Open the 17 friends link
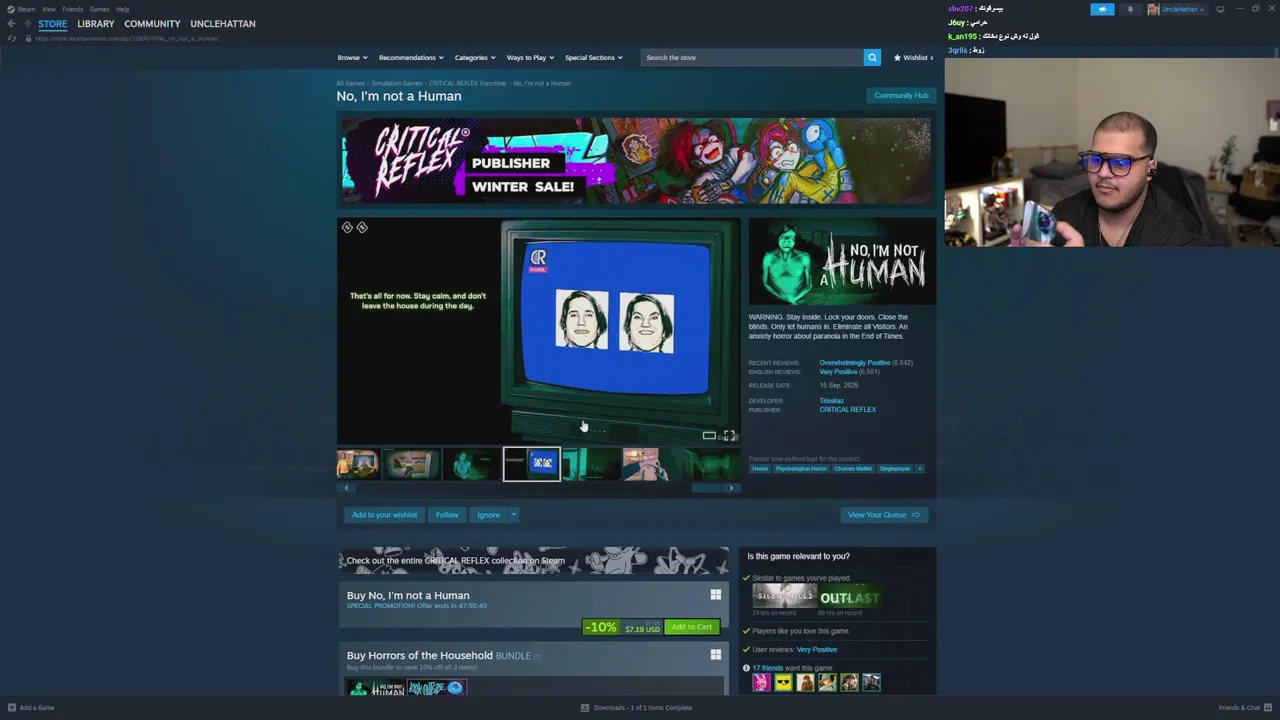The width and height of the screenshot is (1280, 720). pos(768,668)
